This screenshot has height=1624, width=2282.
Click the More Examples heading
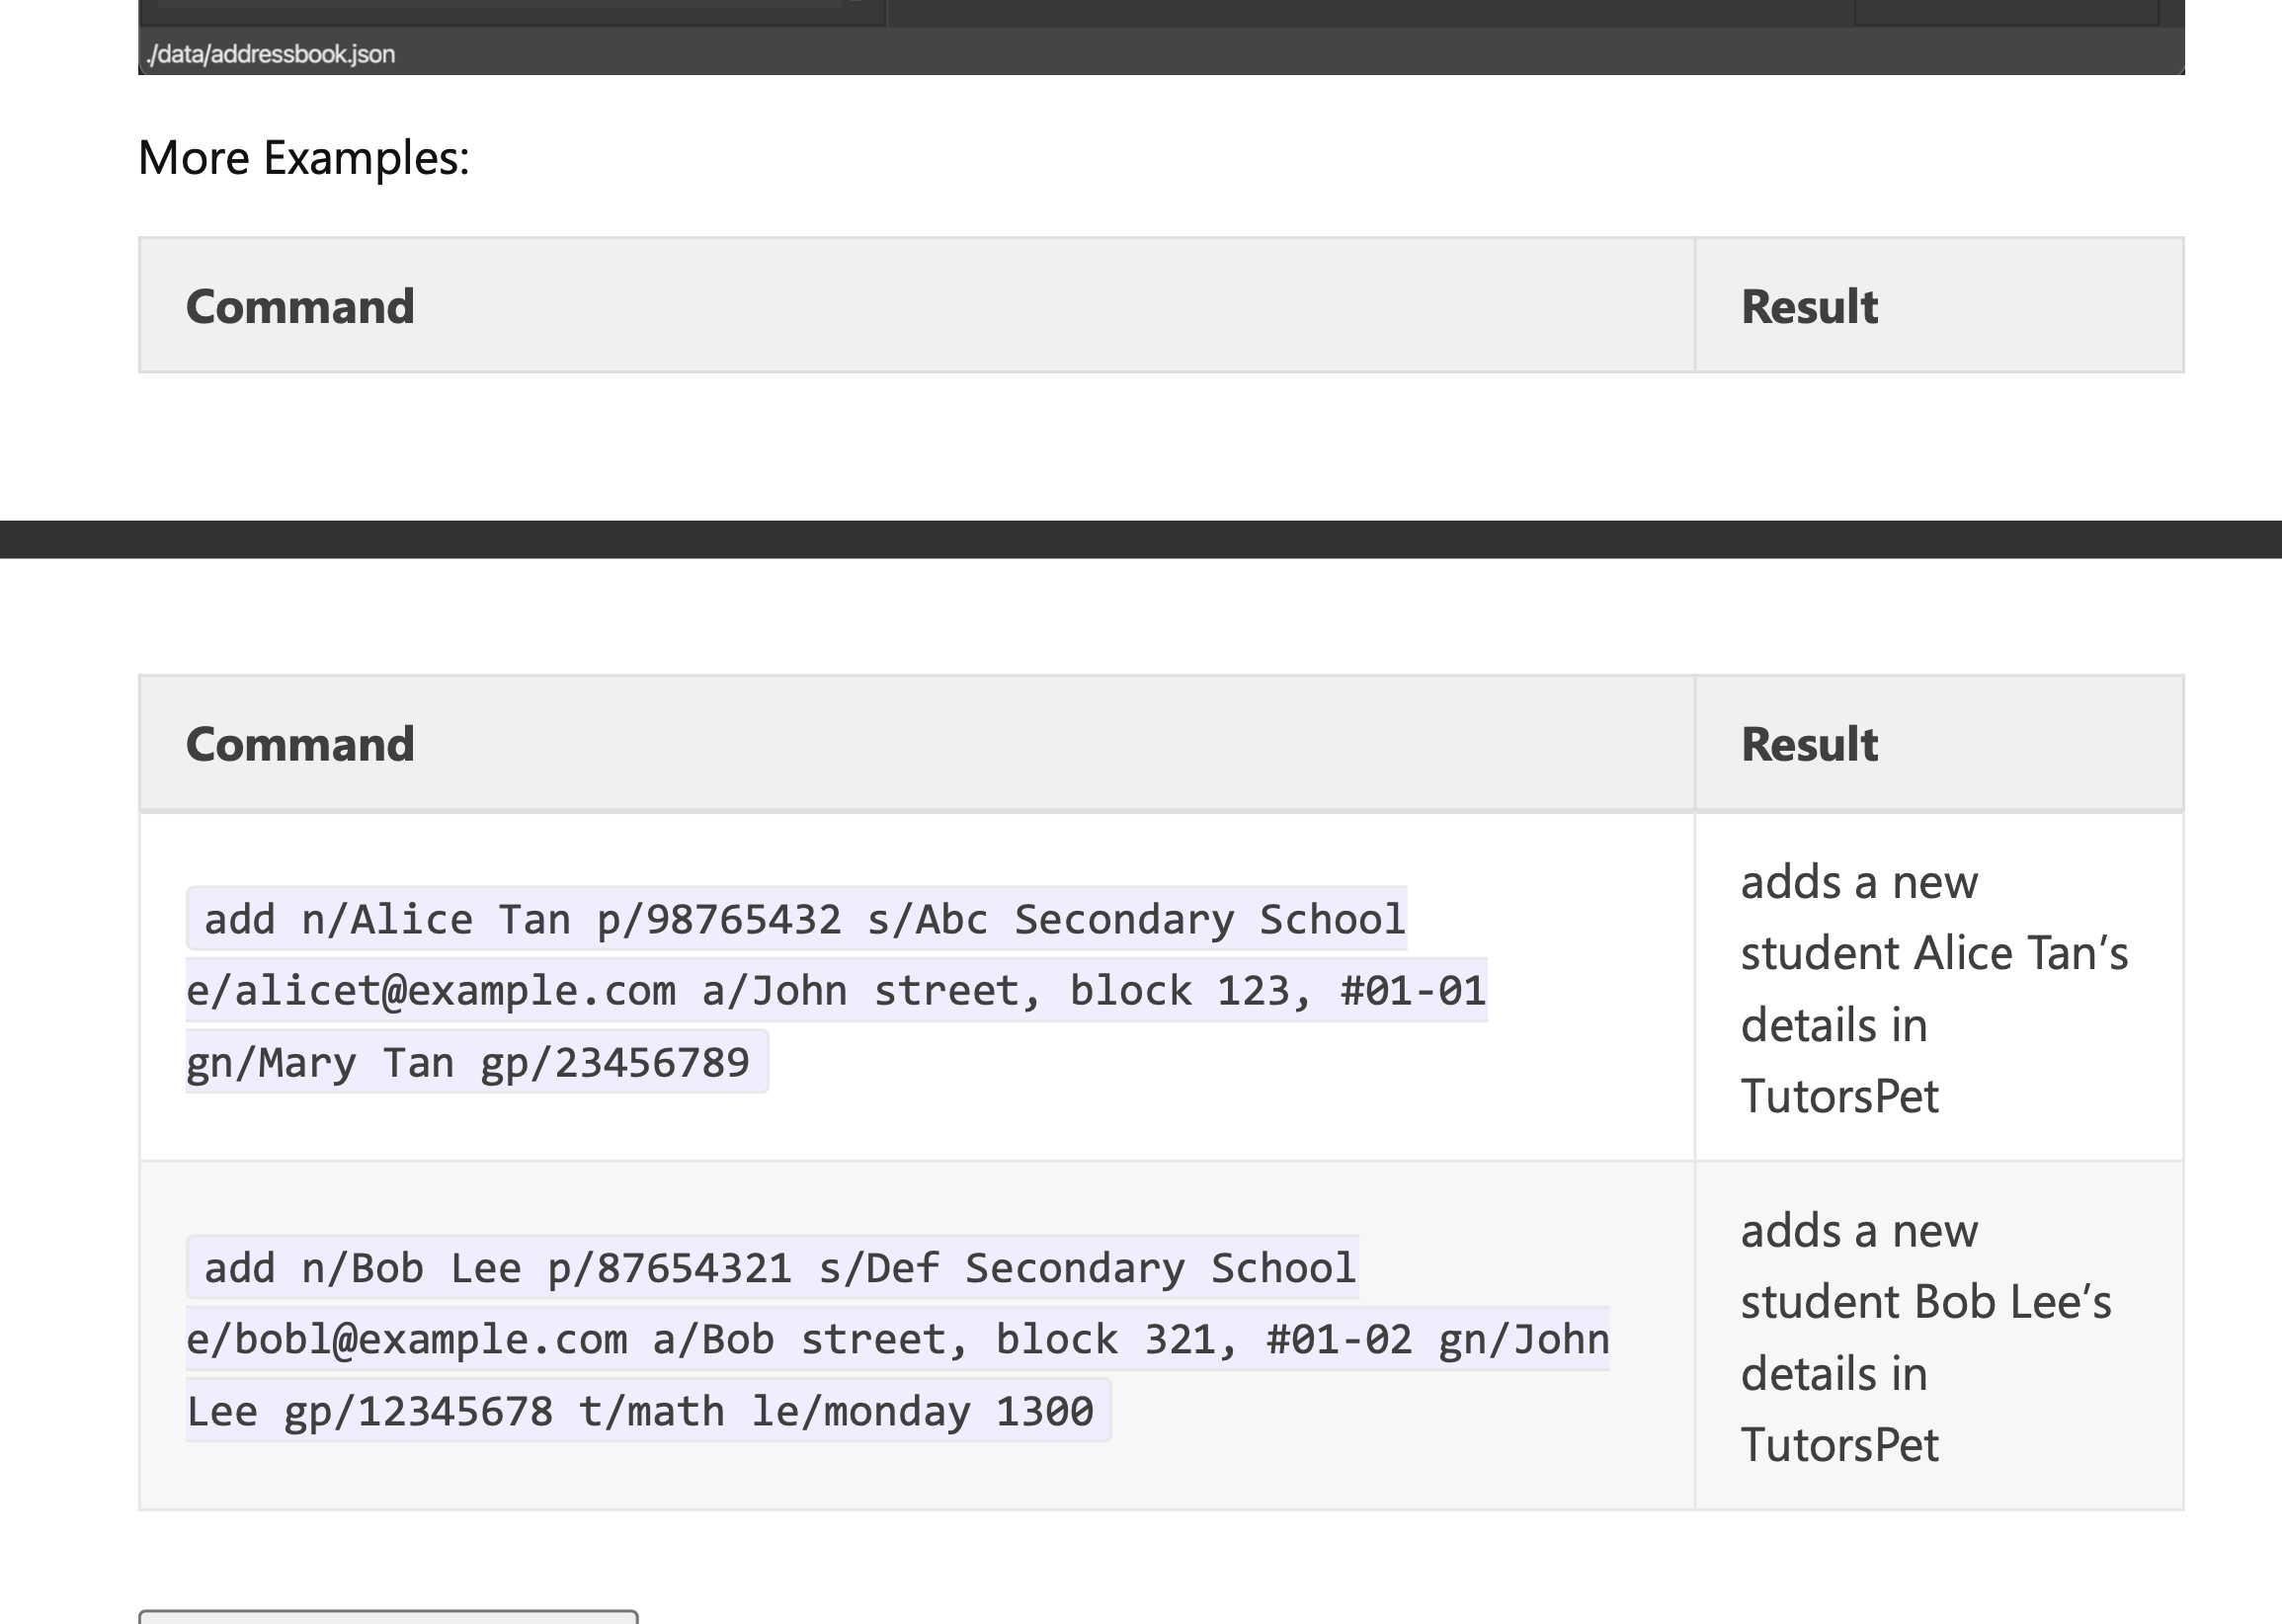pyautogui.click(x=303, y=158)
